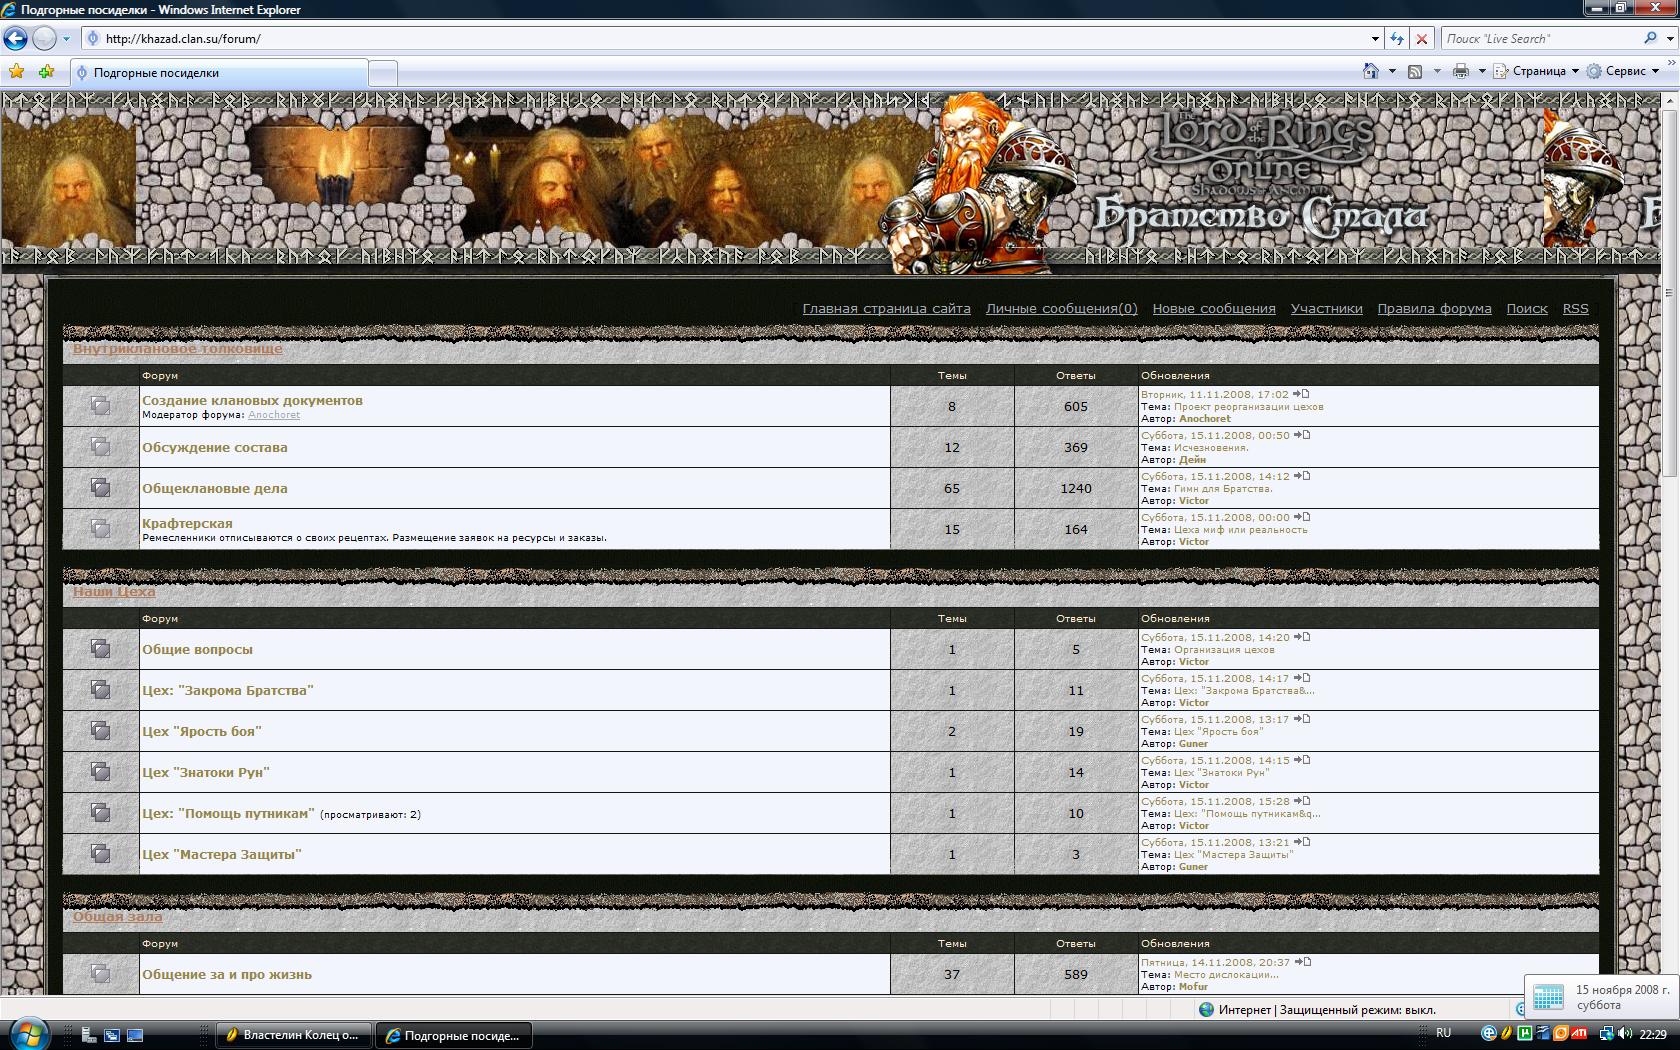Run search with the magnifier icon
Image resolution: width=1680 pixels, height=1050 pixels.
(1650, 38)
